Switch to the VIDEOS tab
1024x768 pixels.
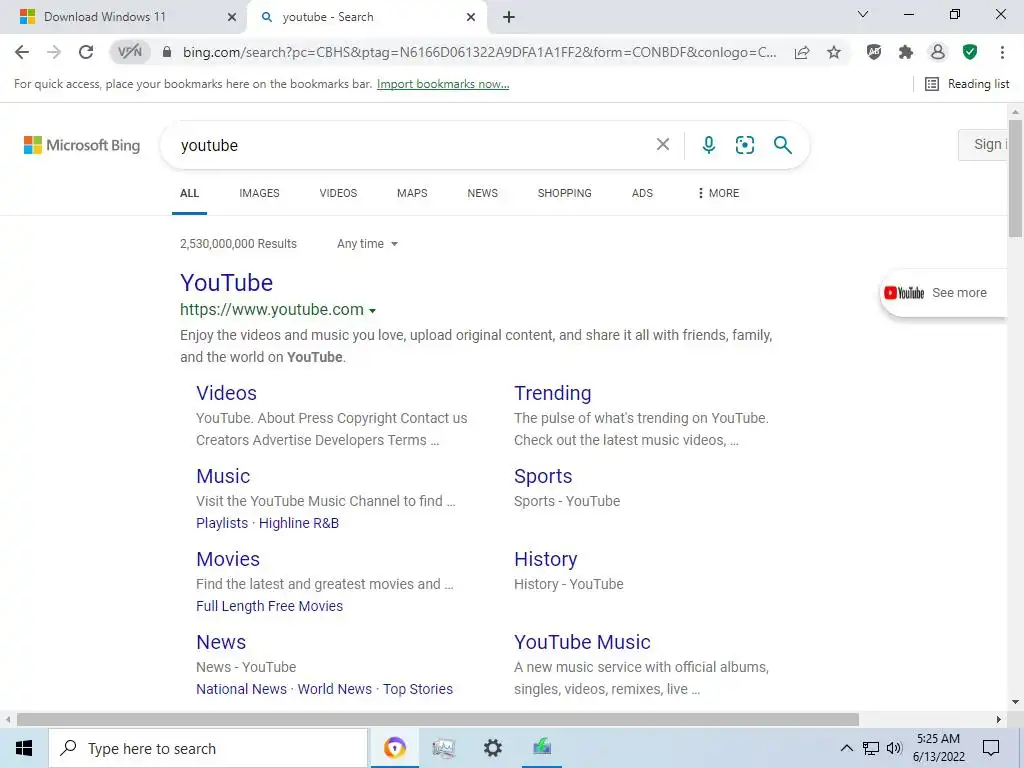tap(338, 193)
